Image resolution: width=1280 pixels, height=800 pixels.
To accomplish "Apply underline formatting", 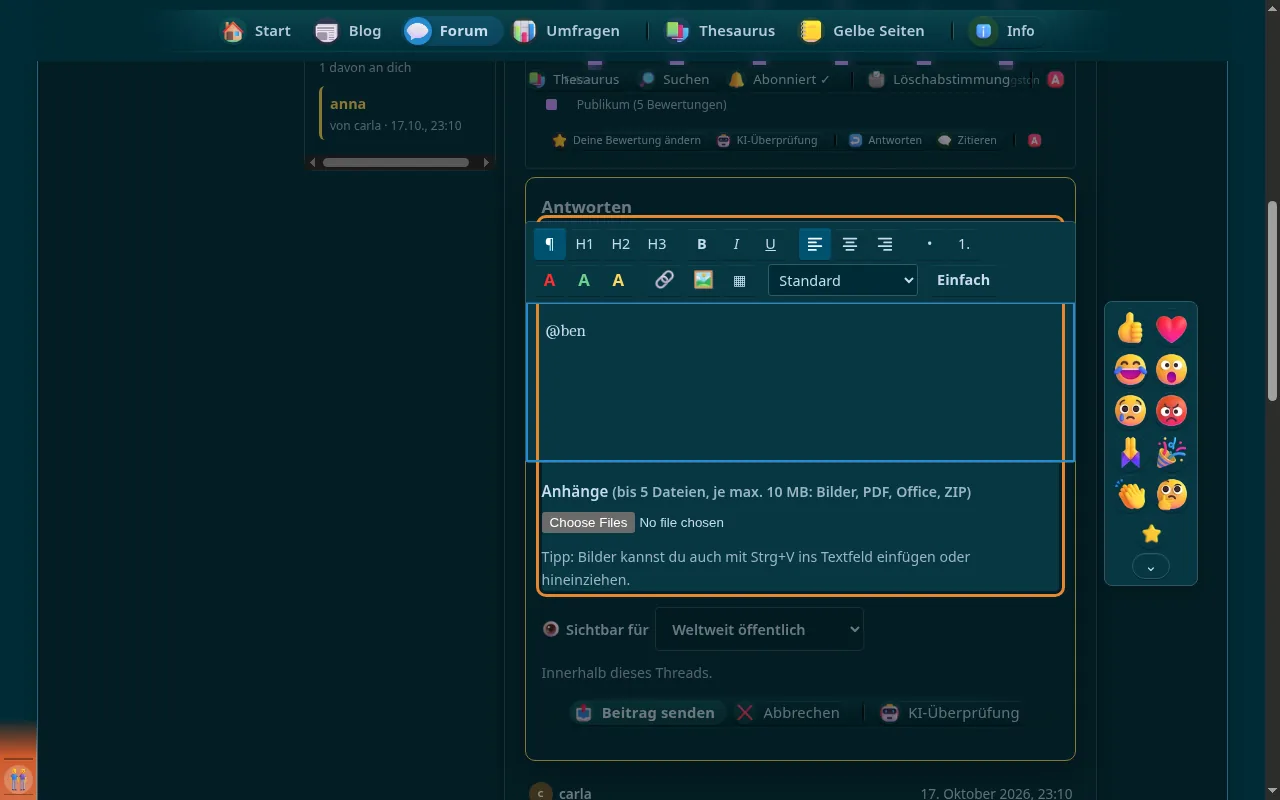I will [x=770, y=244].
